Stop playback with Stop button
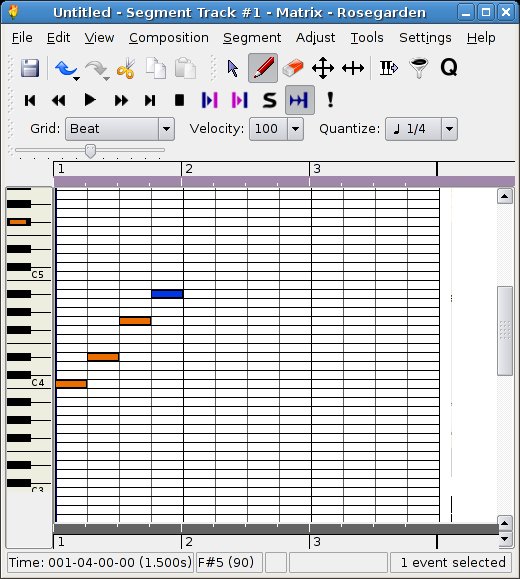Viewport: 520px width, 579px height. (179, 100)
